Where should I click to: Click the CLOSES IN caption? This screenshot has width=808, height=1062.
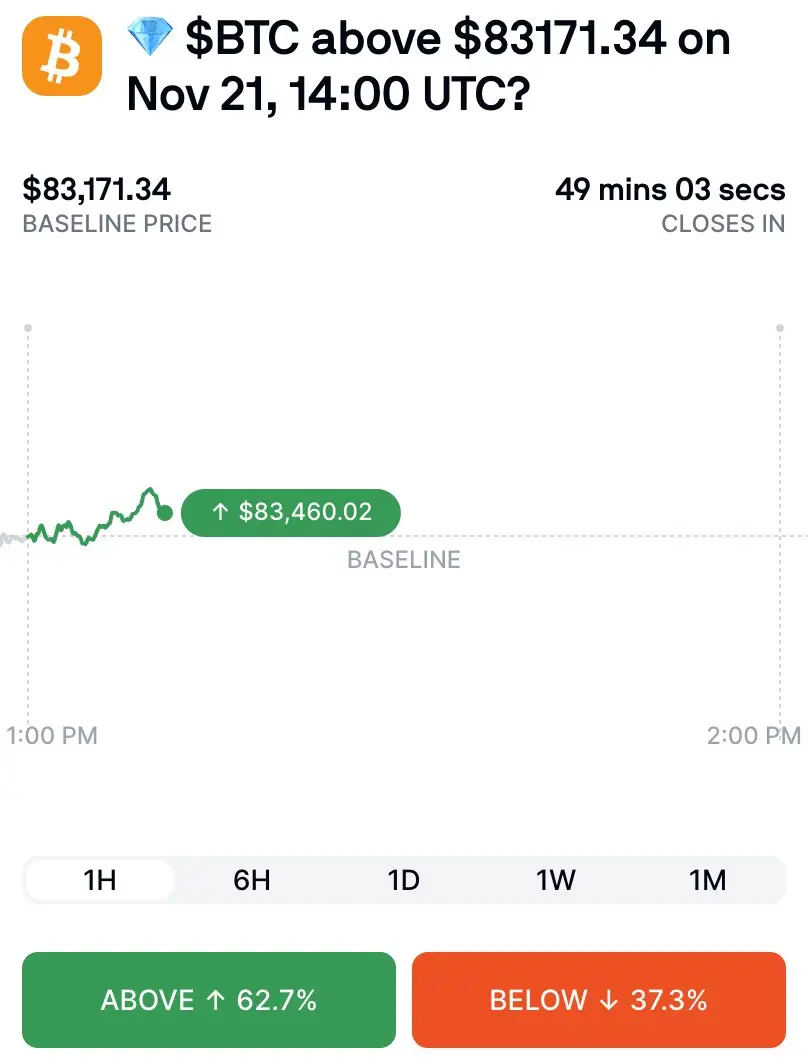pyautogui.click(x=723, y=224)
